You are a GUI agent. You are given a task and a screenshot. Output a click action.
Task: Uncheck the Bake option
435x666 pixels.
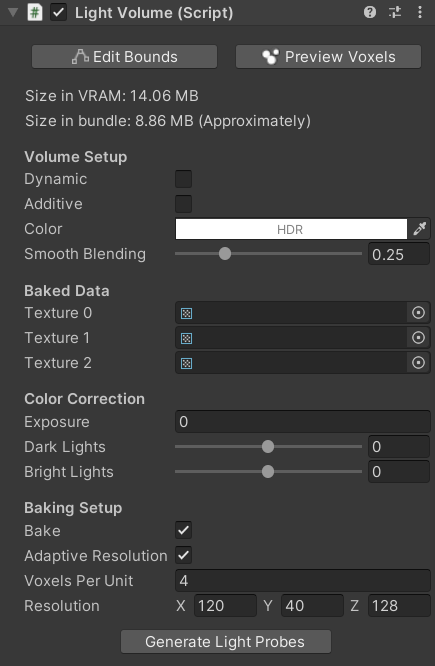pos(184,530)
